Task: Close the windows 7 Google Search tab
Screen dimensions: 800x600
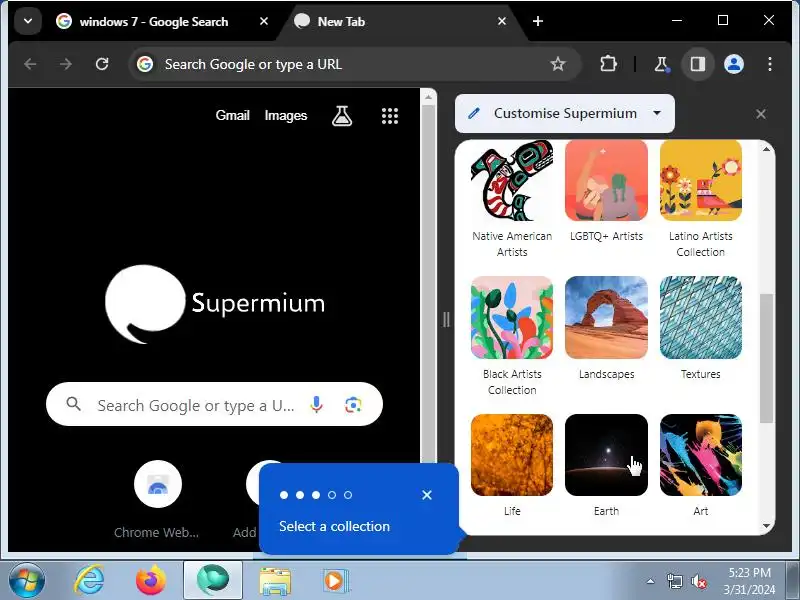Action: pos(264,21)
